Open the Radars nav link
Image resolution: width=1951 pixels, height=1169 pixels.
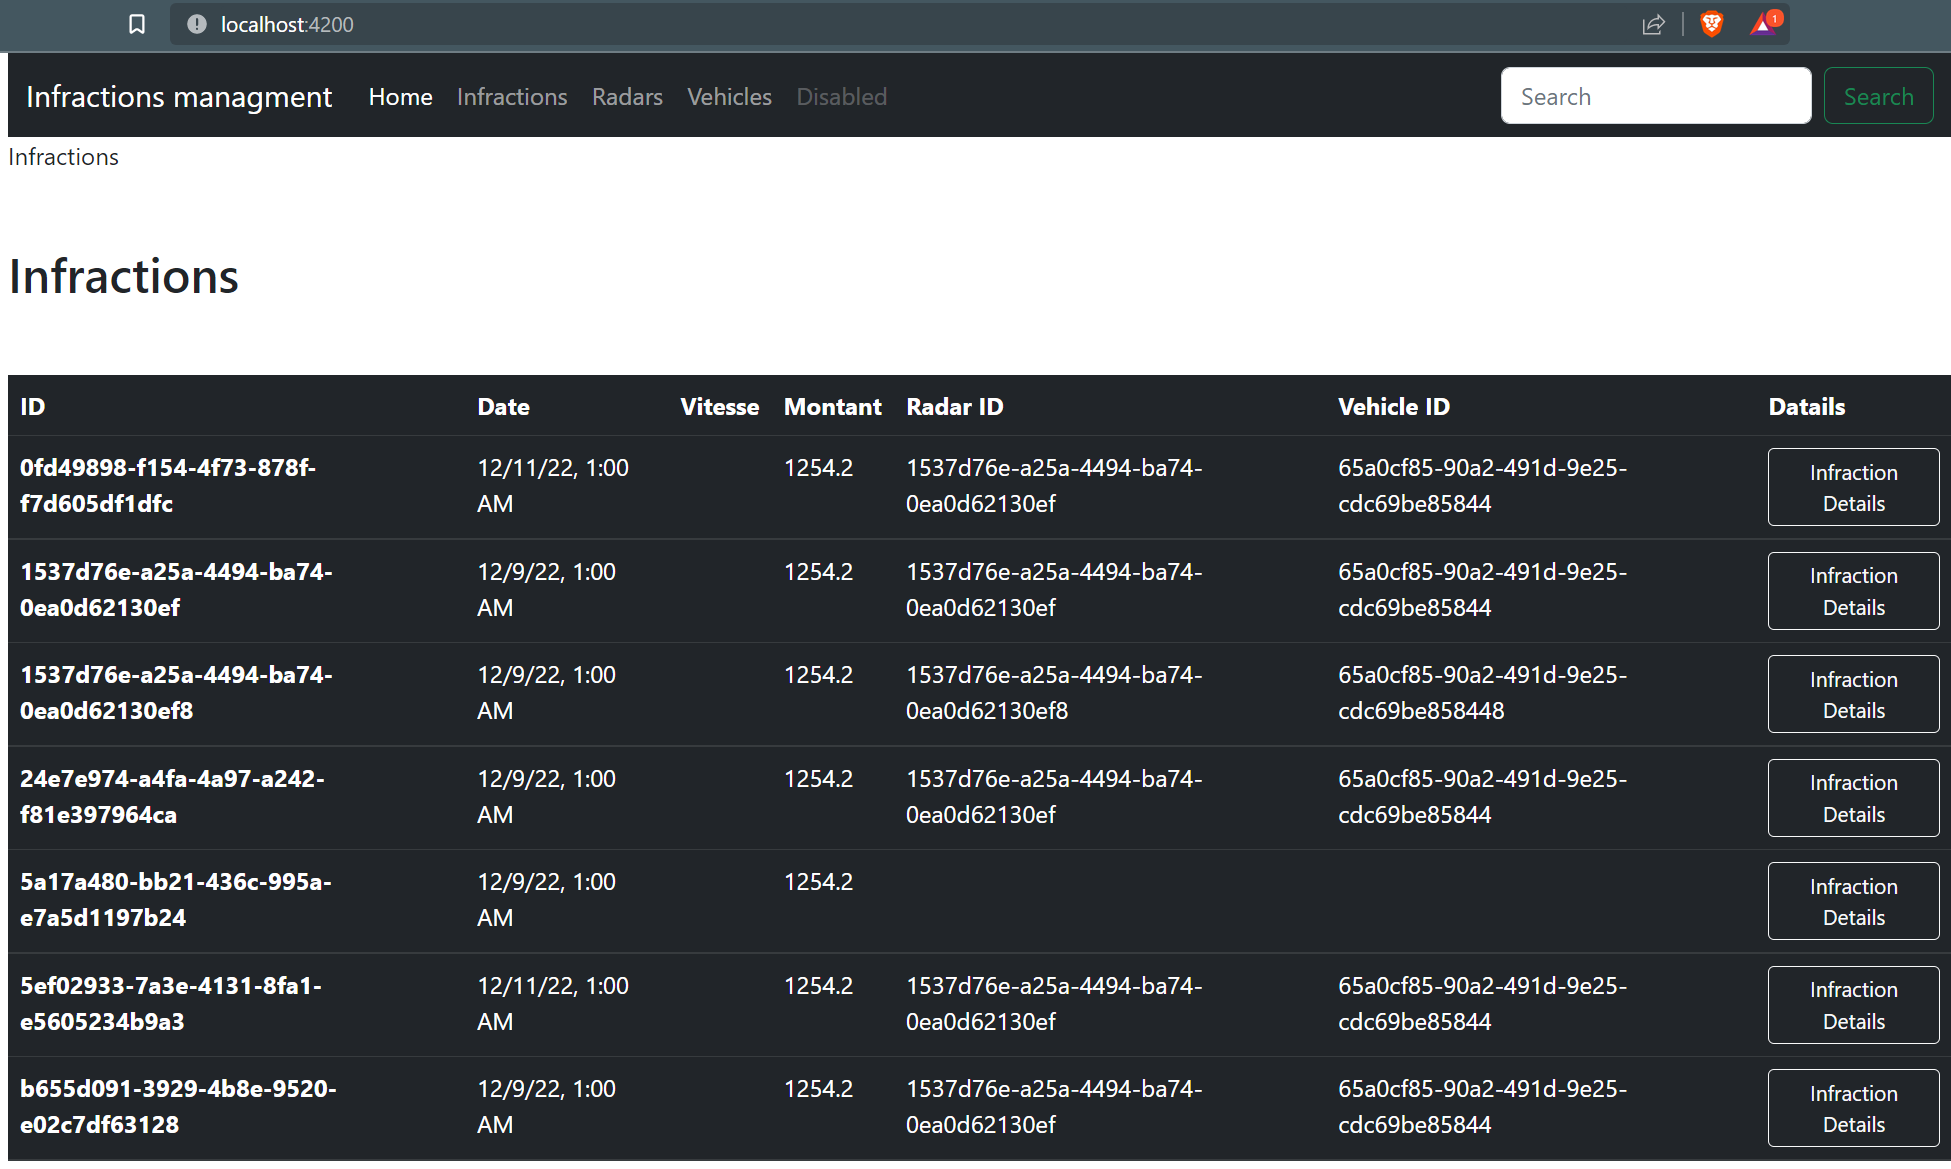[627, 97]
